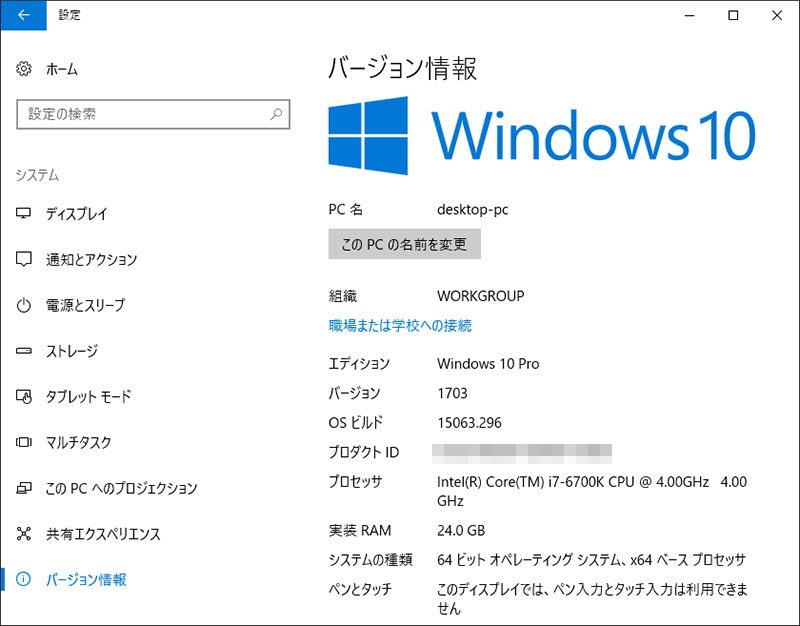Click the タブレット モード icon
800x626 pixels.
pyautogui.click(x=23, y=396)
